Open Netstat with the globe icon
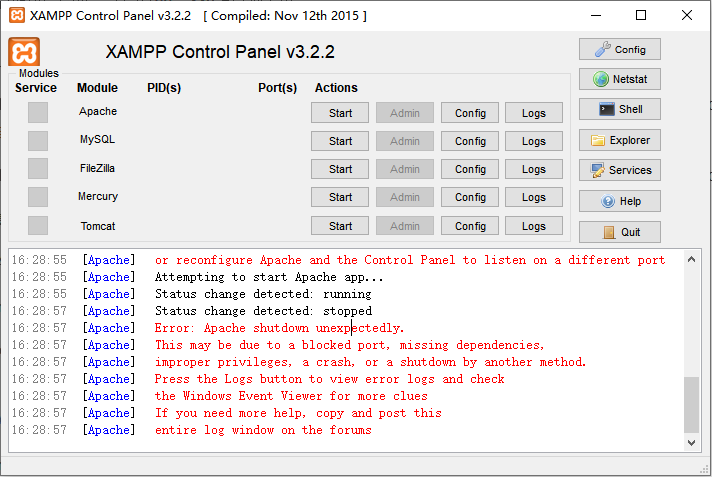This screenshot has width=712, height=477. (x=619, y=79)
